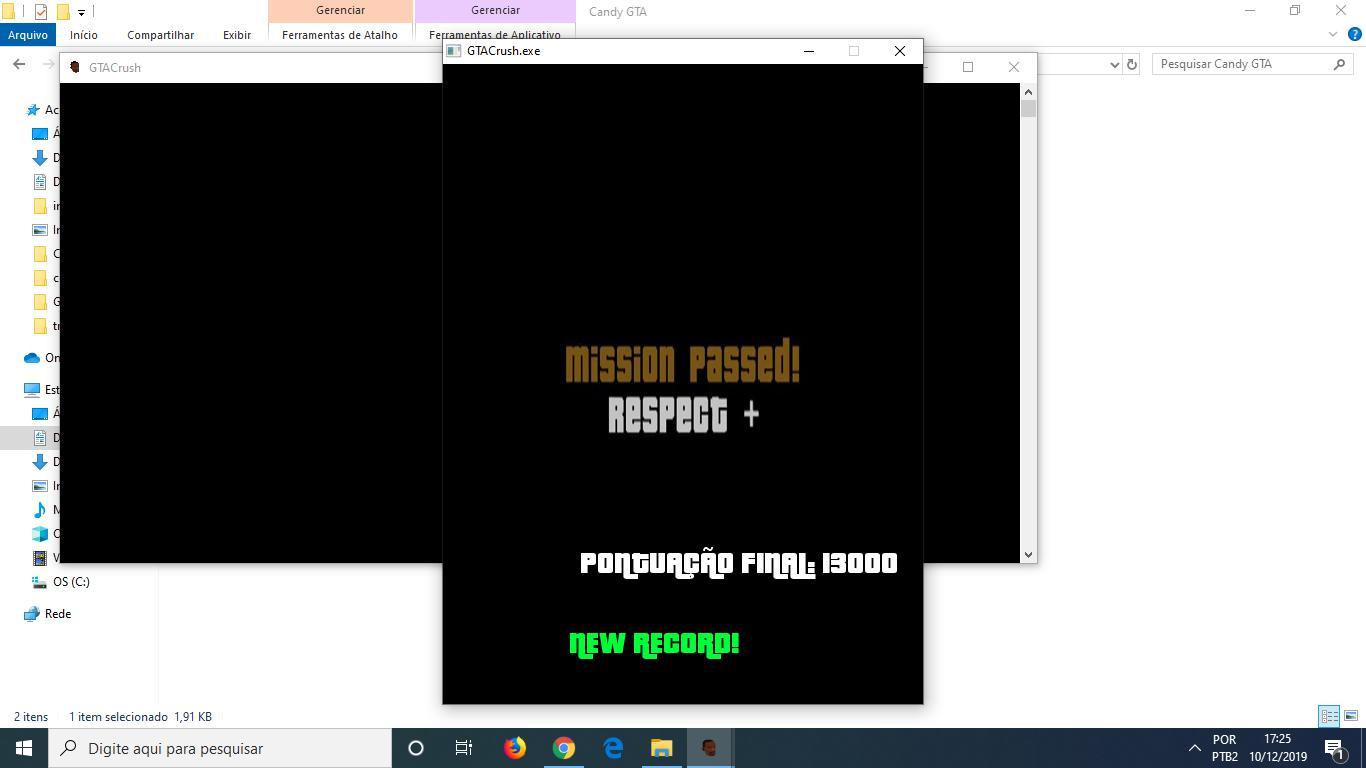Launch Firefox from the taskbar

point(515,748)
